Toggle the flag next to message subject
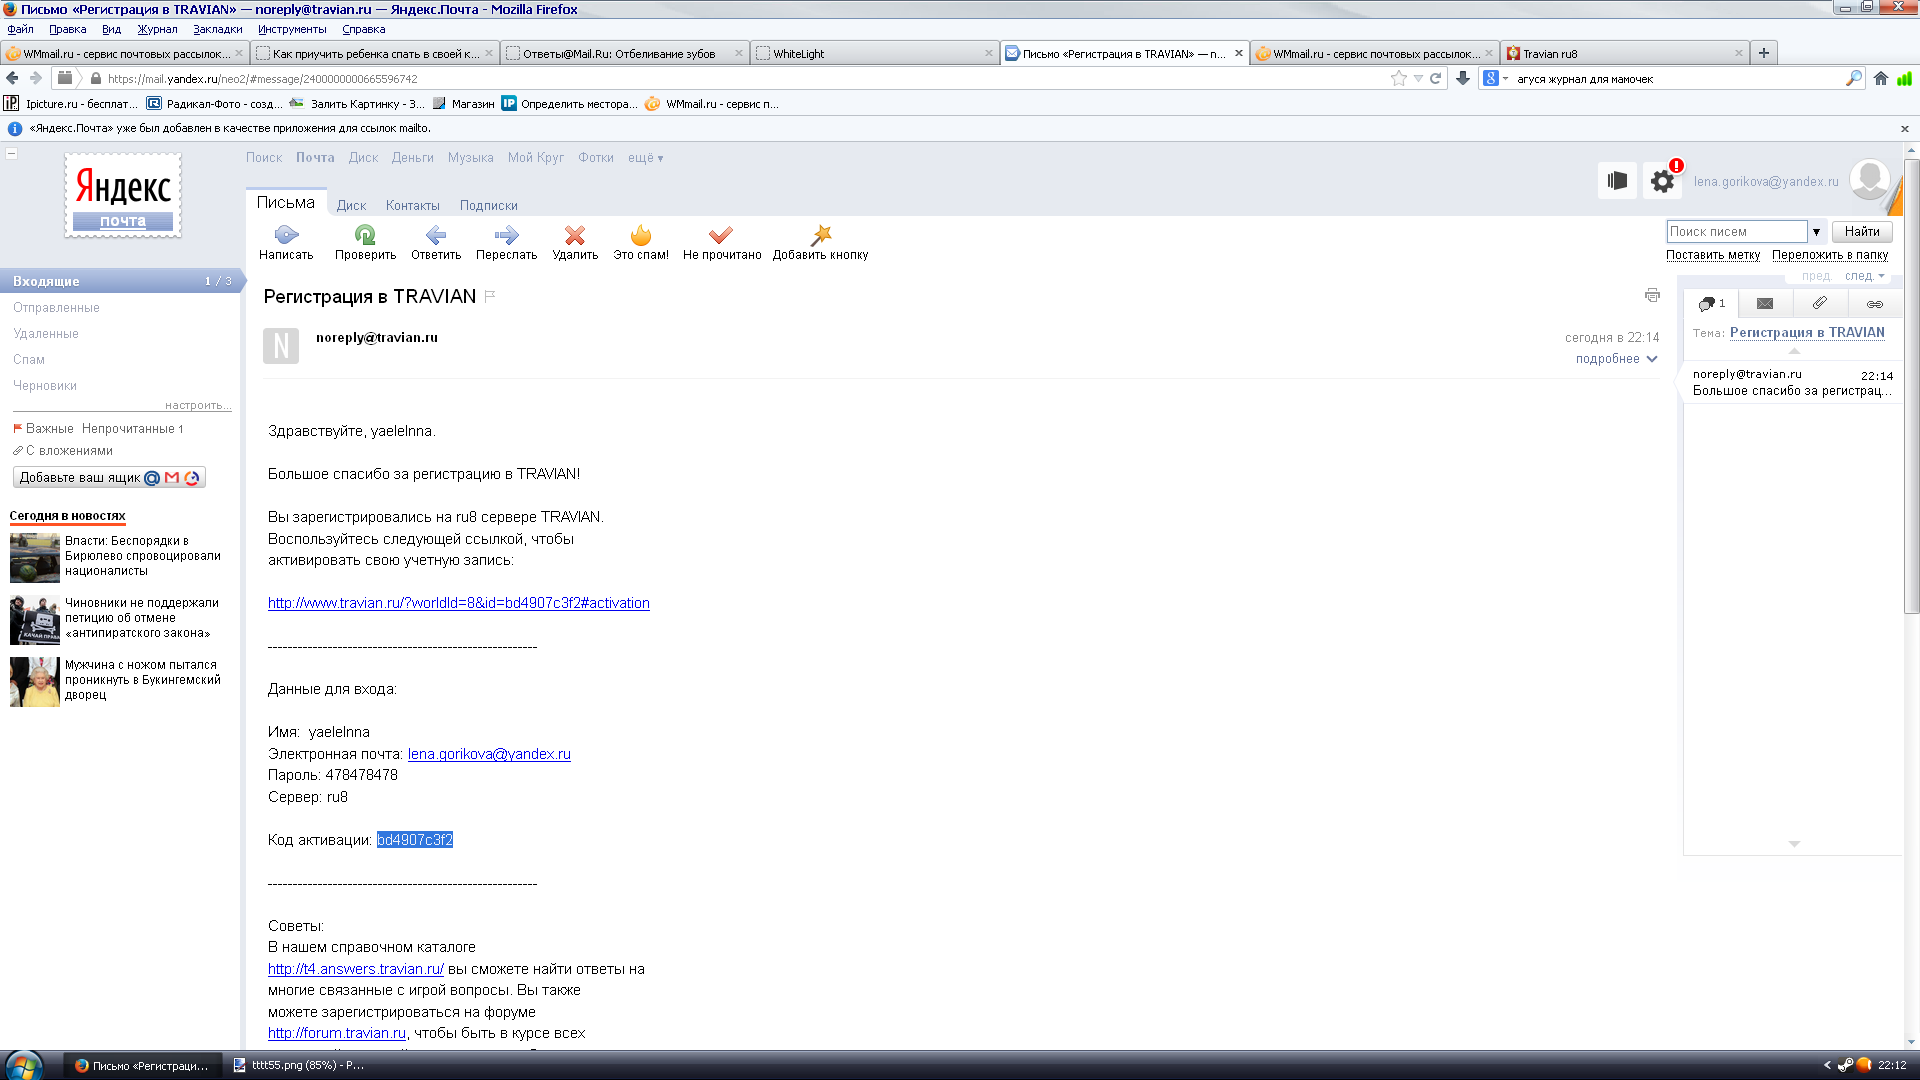Viewport: 1920px width, 1080px height. pyautogui.click(x=490, y=296)
